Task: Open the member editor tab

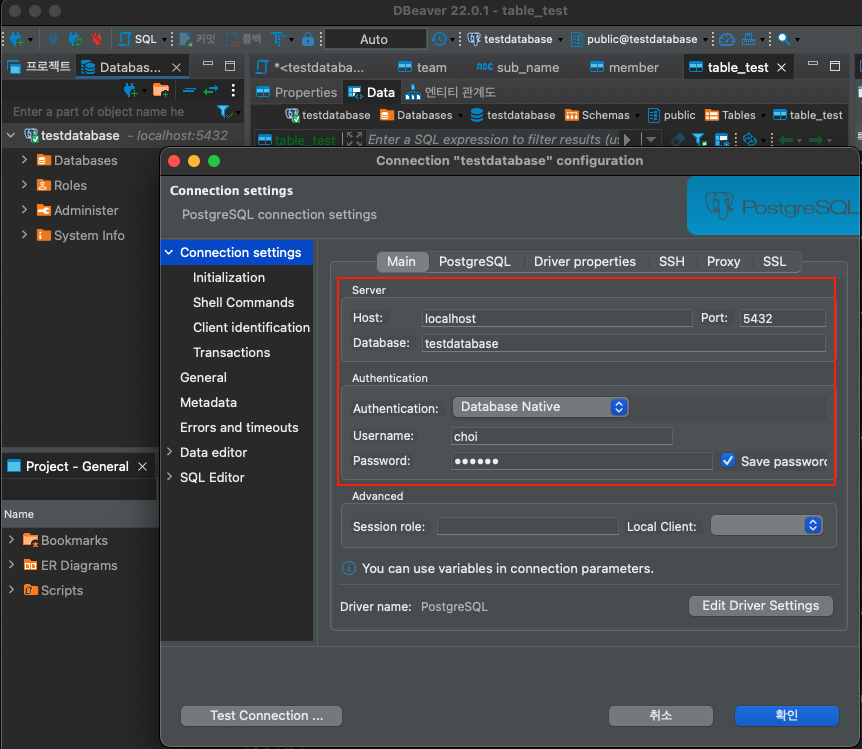Action: (625, 67)
